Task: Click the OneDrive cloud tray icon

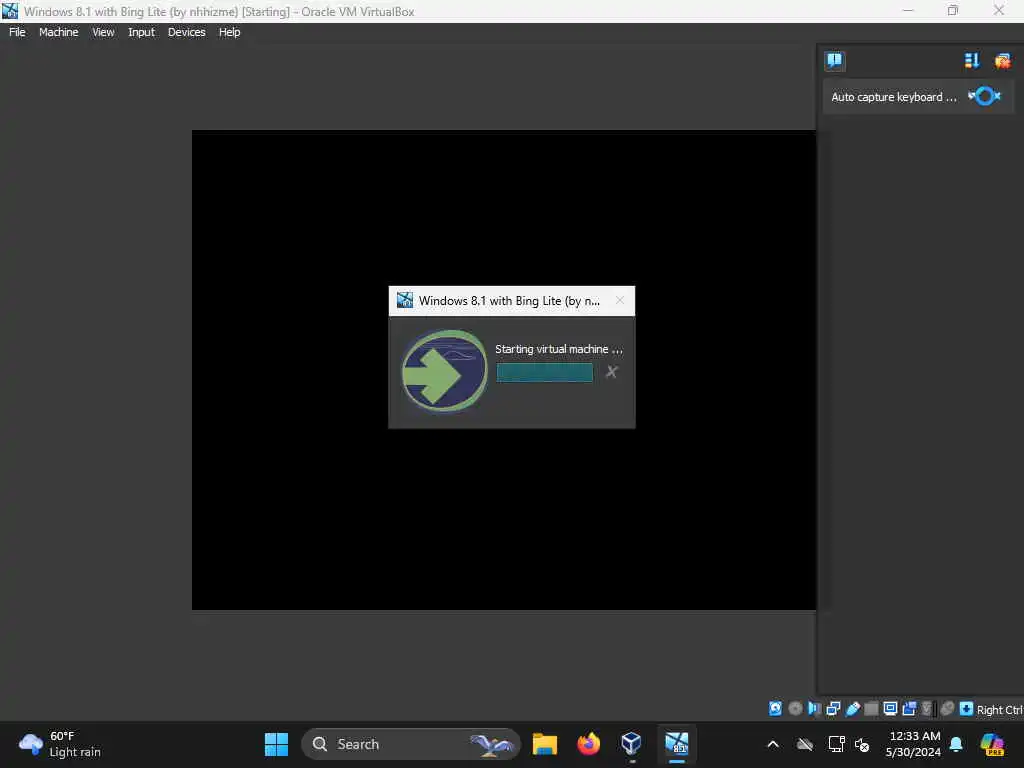Action: click(805, 744)
